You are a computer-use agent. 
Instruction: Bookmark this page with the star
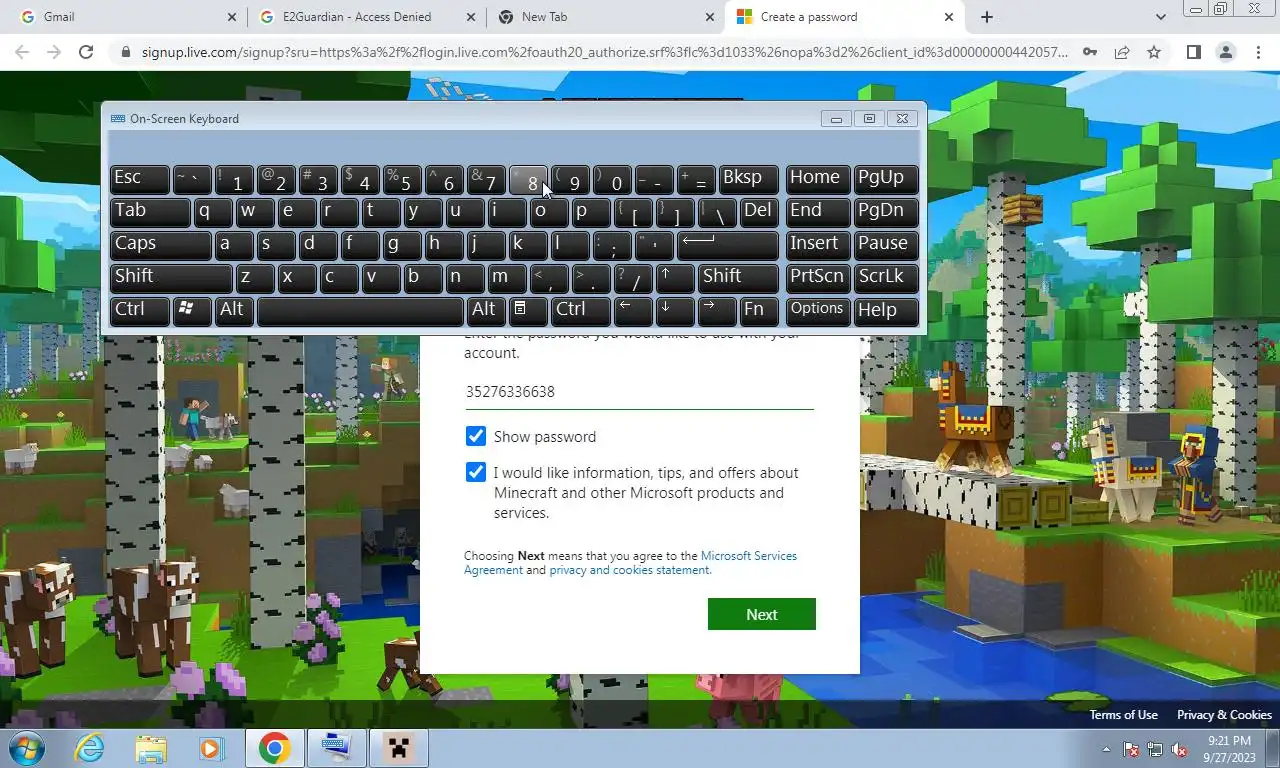[x=1154, y=52]
